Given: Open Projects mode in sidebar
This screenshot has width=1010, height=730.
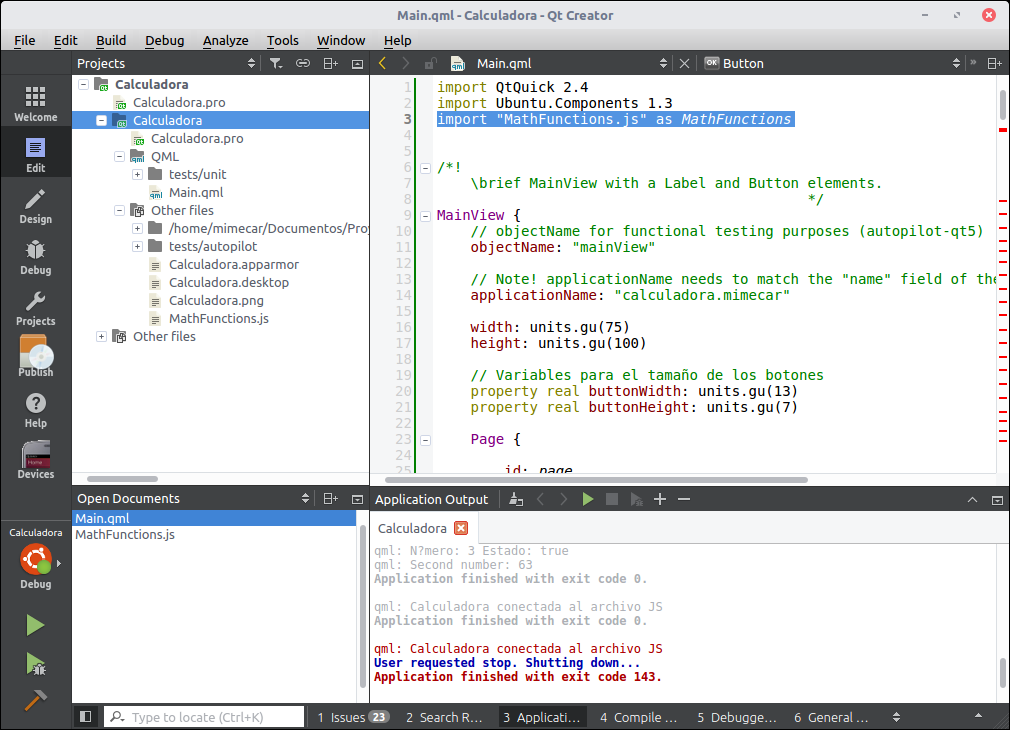Looking at the screenshot, I should [35, 308].
